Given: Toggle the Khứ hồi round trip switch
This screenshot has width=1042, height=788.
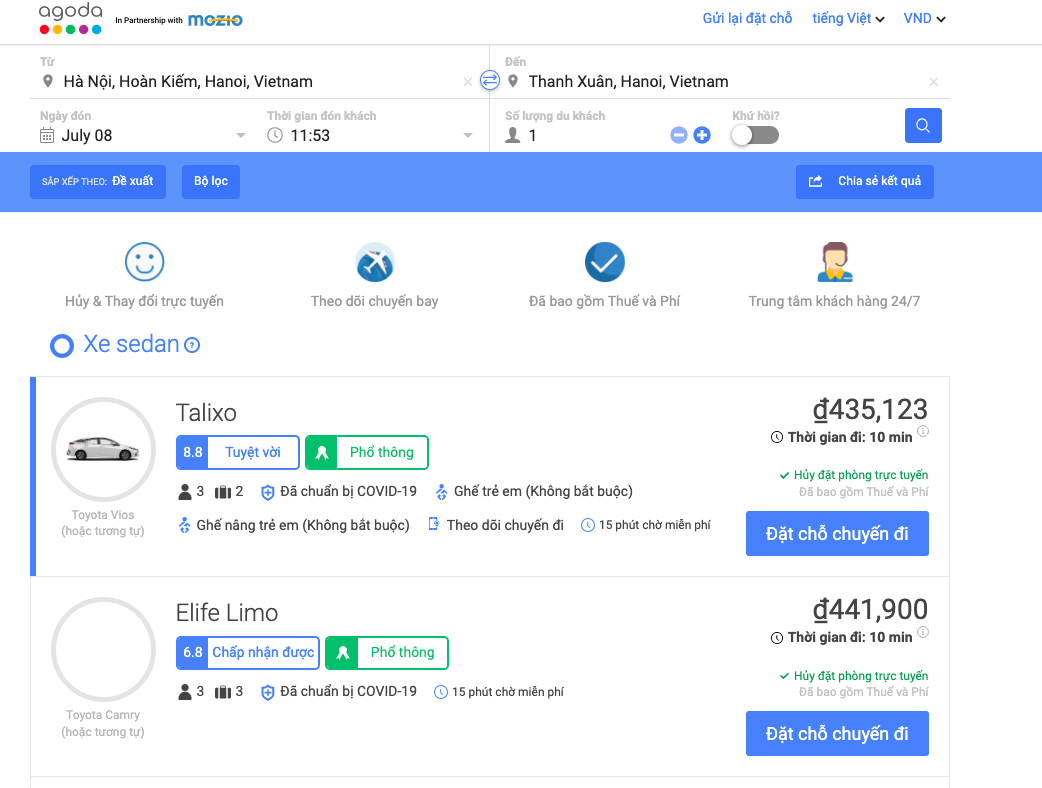Looking at the screenshot, I should 754,135.
